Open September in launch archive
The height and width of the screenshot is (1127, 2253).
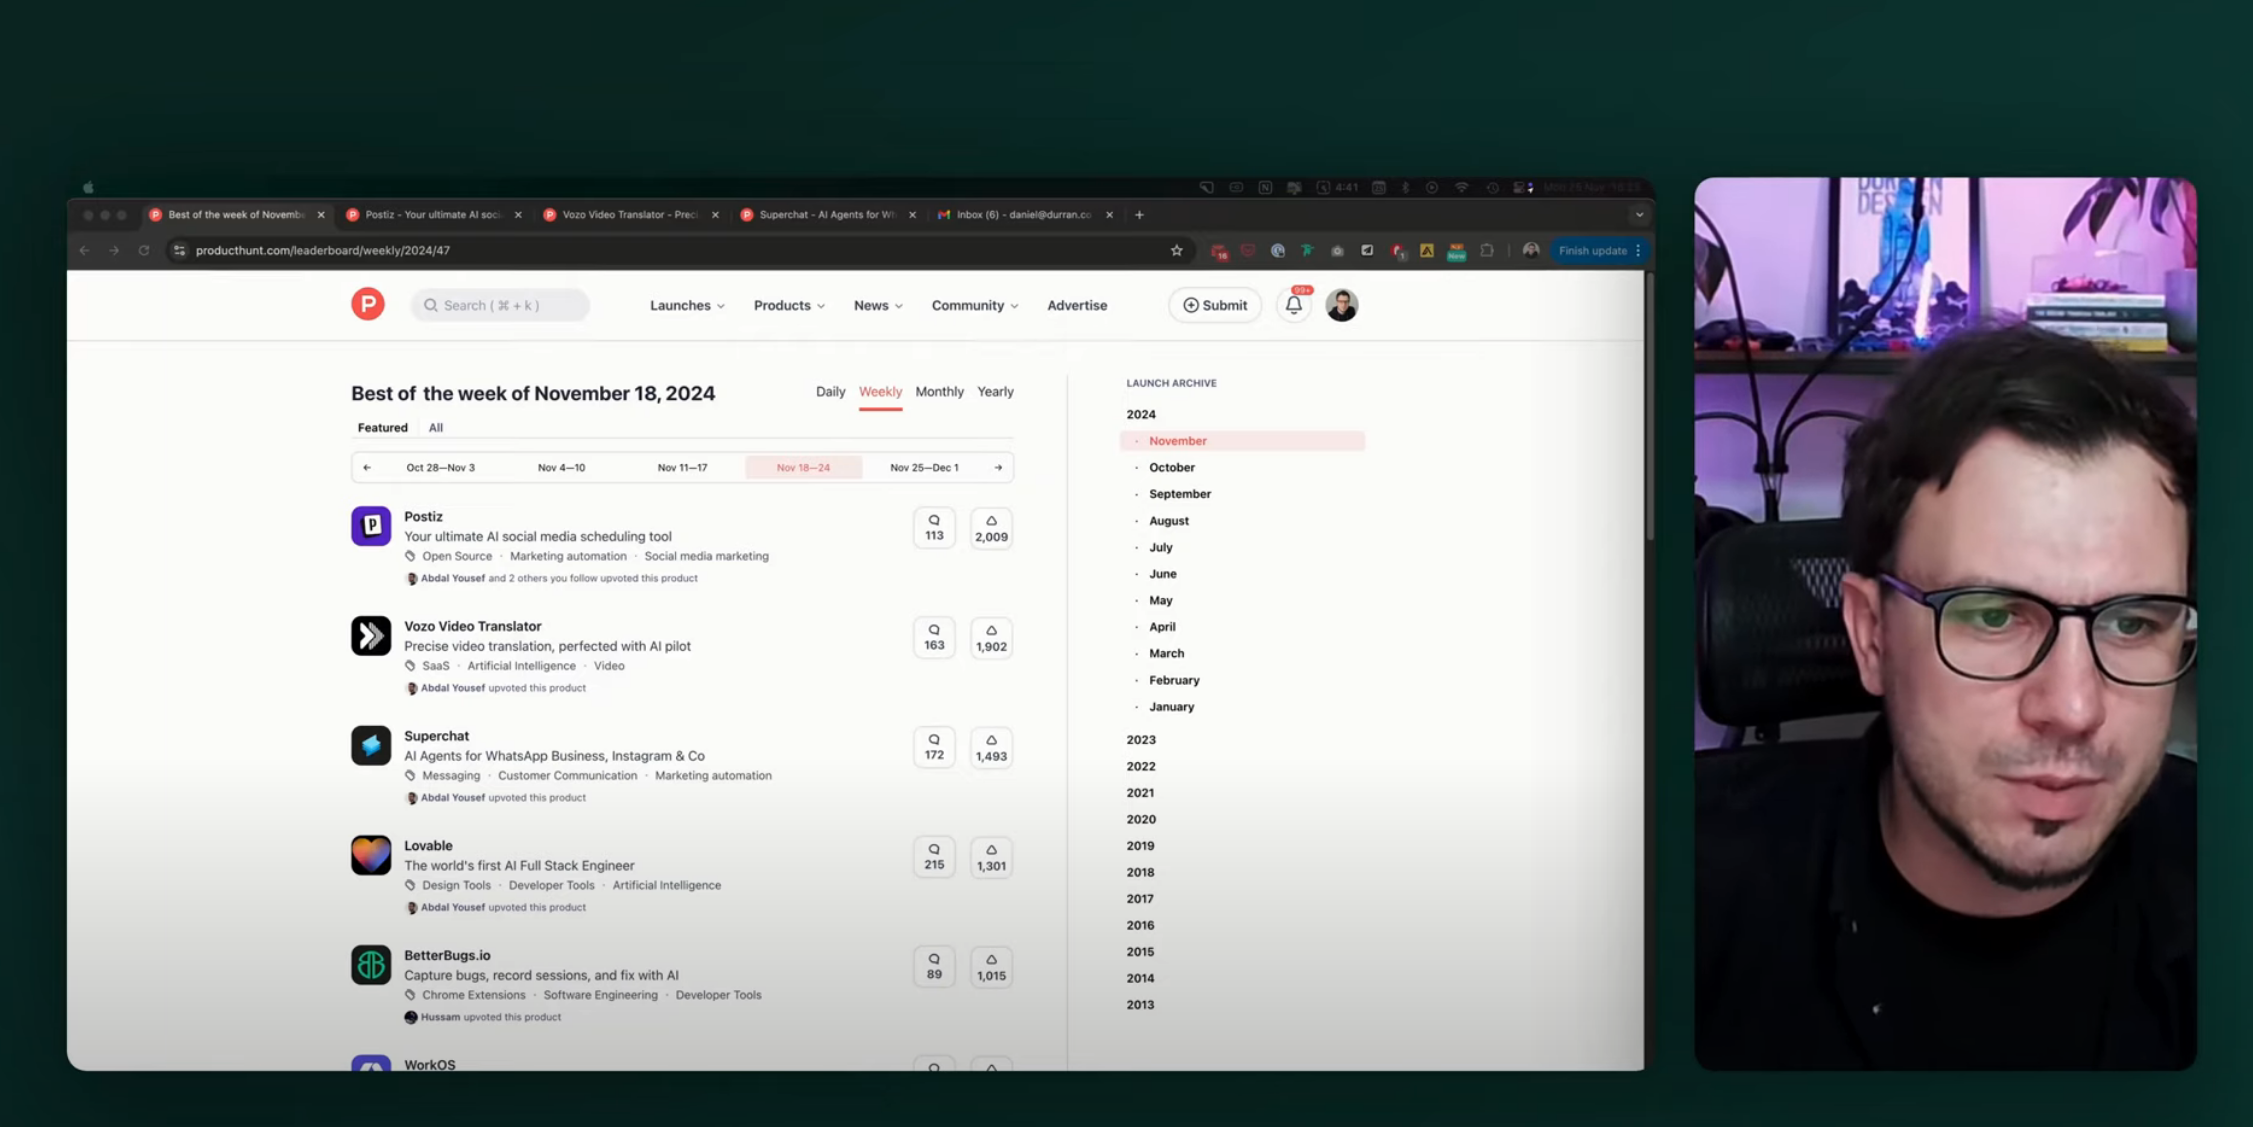click(x=1180, y=493)
